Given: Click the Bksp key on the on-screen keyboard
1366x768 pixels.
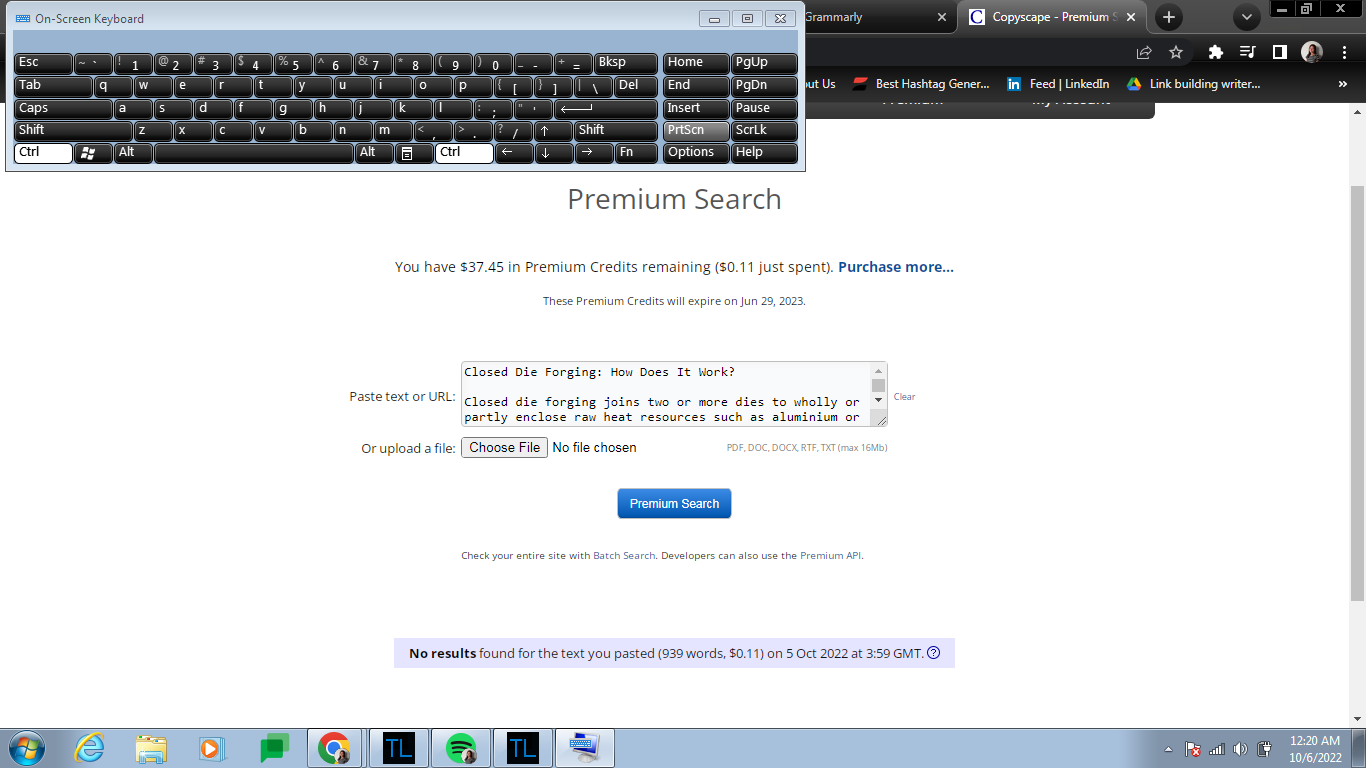Looking at the screenshot, I should [627, 63].
